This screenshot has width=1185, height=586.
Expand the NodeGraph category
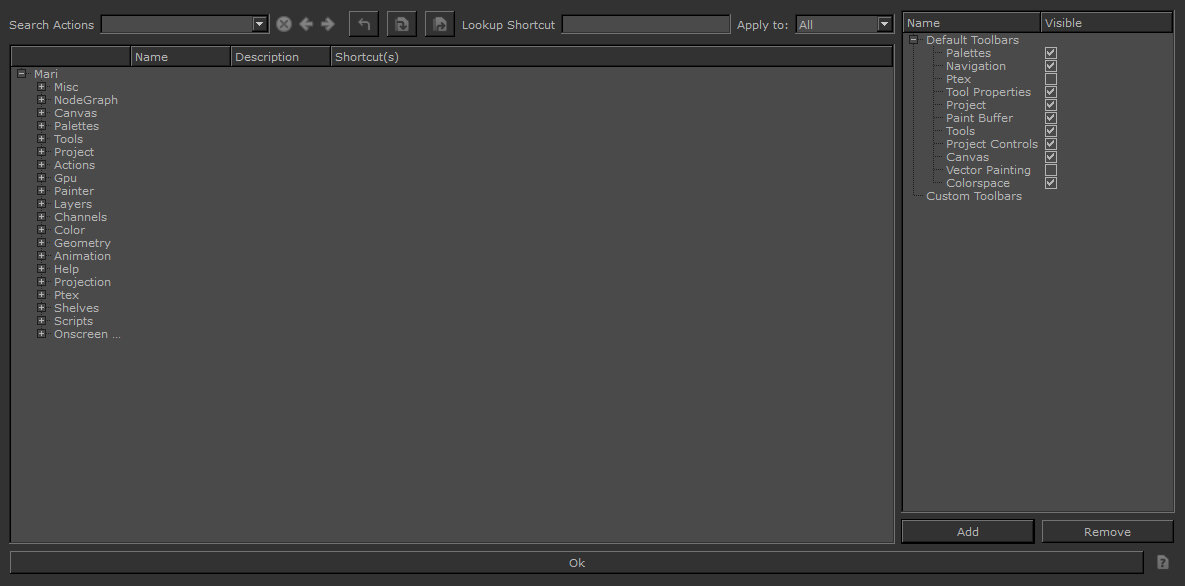tap(40, 99)
